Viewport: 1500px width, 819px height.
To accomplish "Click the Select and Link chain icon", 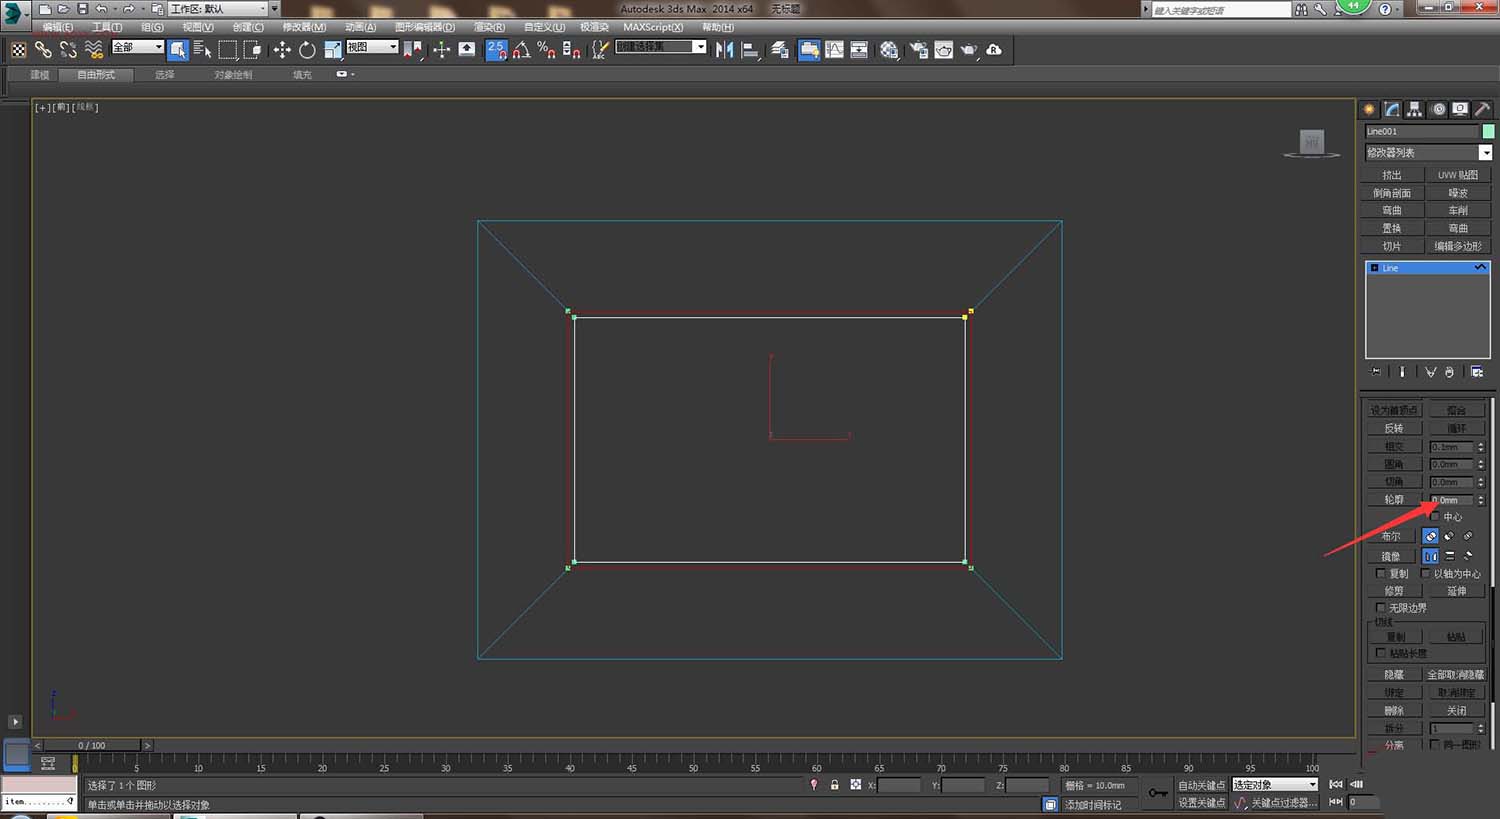I will pyautogui.click(x=43, y=50).
